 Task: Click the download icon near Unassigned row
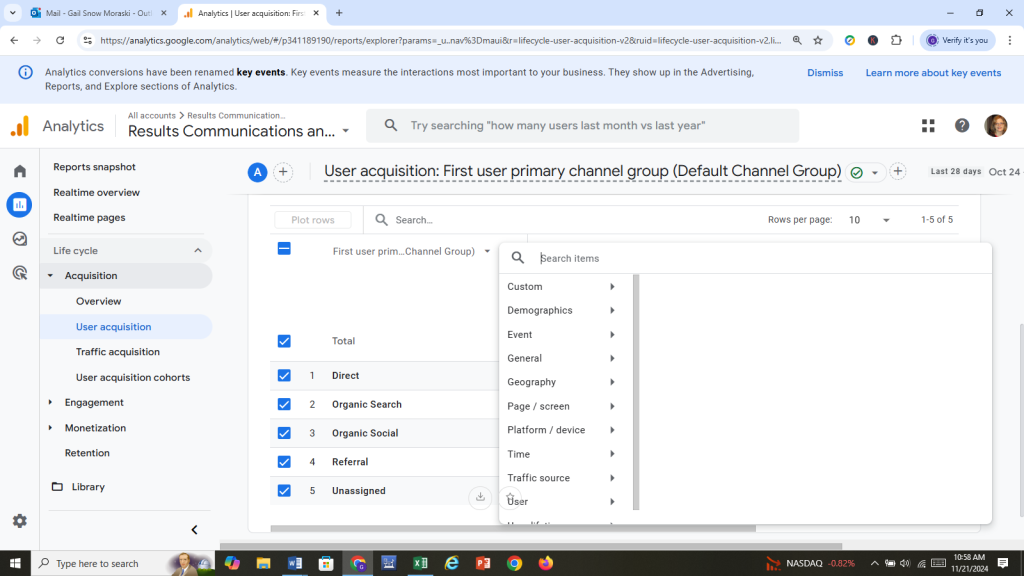pos(480,497)
